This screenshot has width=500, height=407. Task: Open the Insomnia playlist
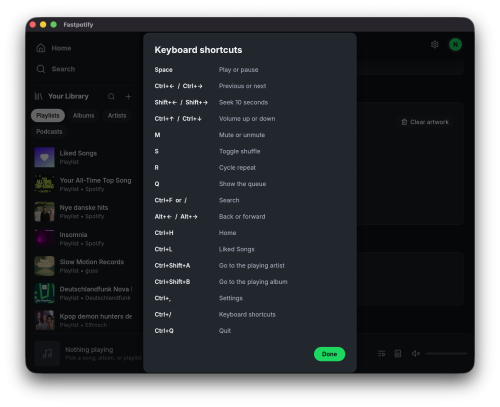pos(83,239)
